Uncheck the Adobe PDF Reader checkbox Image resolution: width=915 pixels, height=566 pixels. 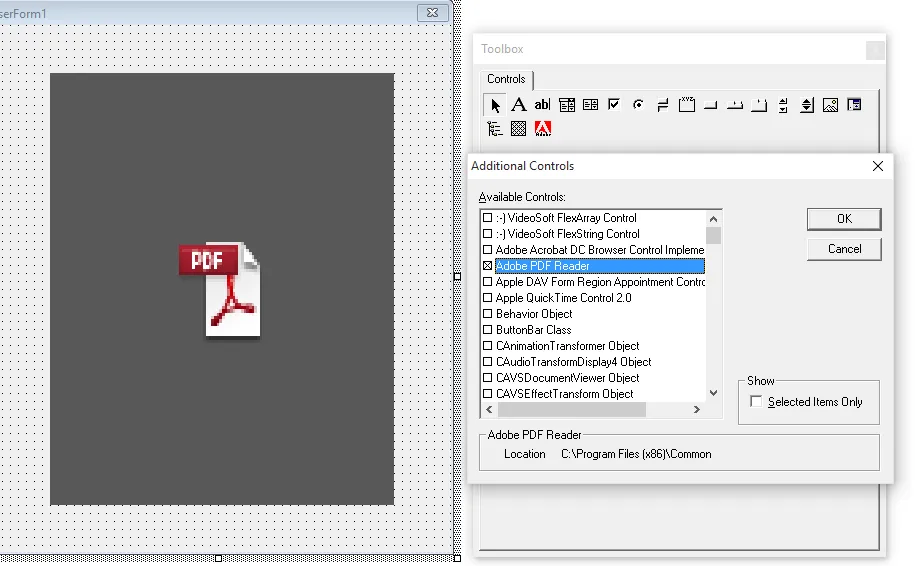coord(488,265)
